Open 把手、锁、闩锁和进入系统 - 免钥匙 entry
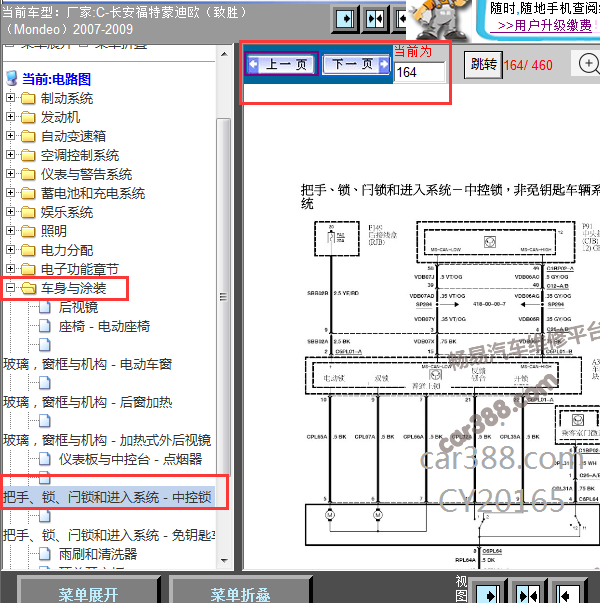This screenshot has width=600, height=603. [109, 535]
